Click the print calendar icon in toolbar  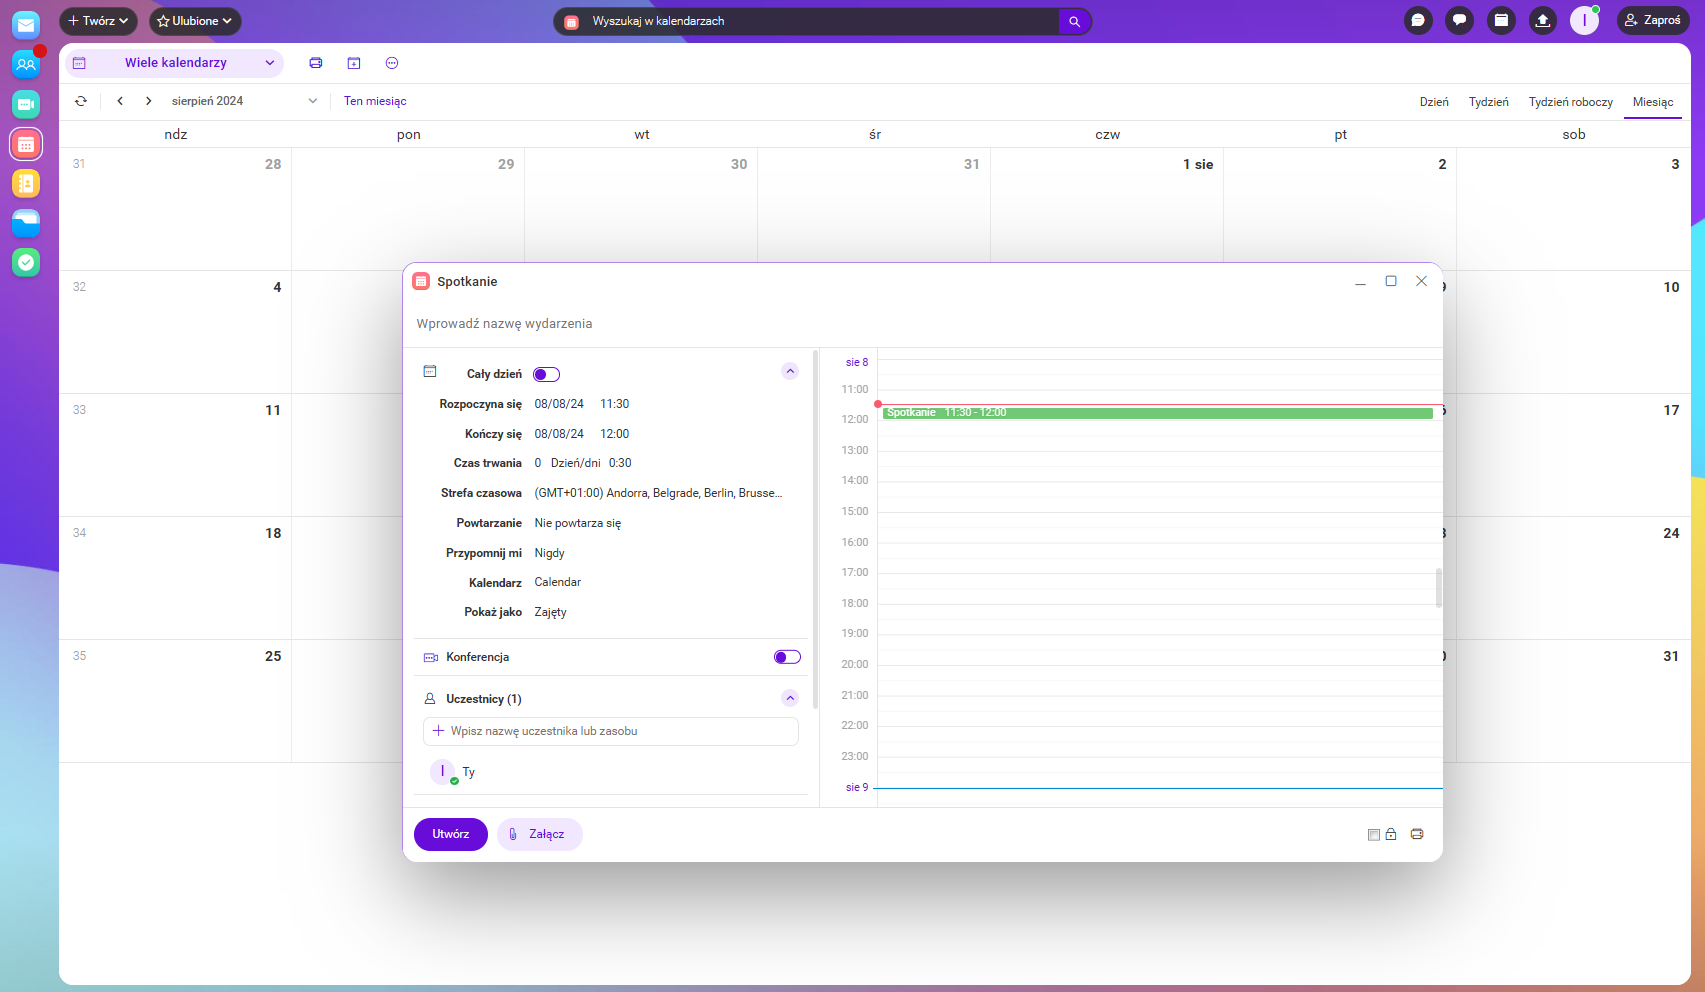tap(316, 63)
